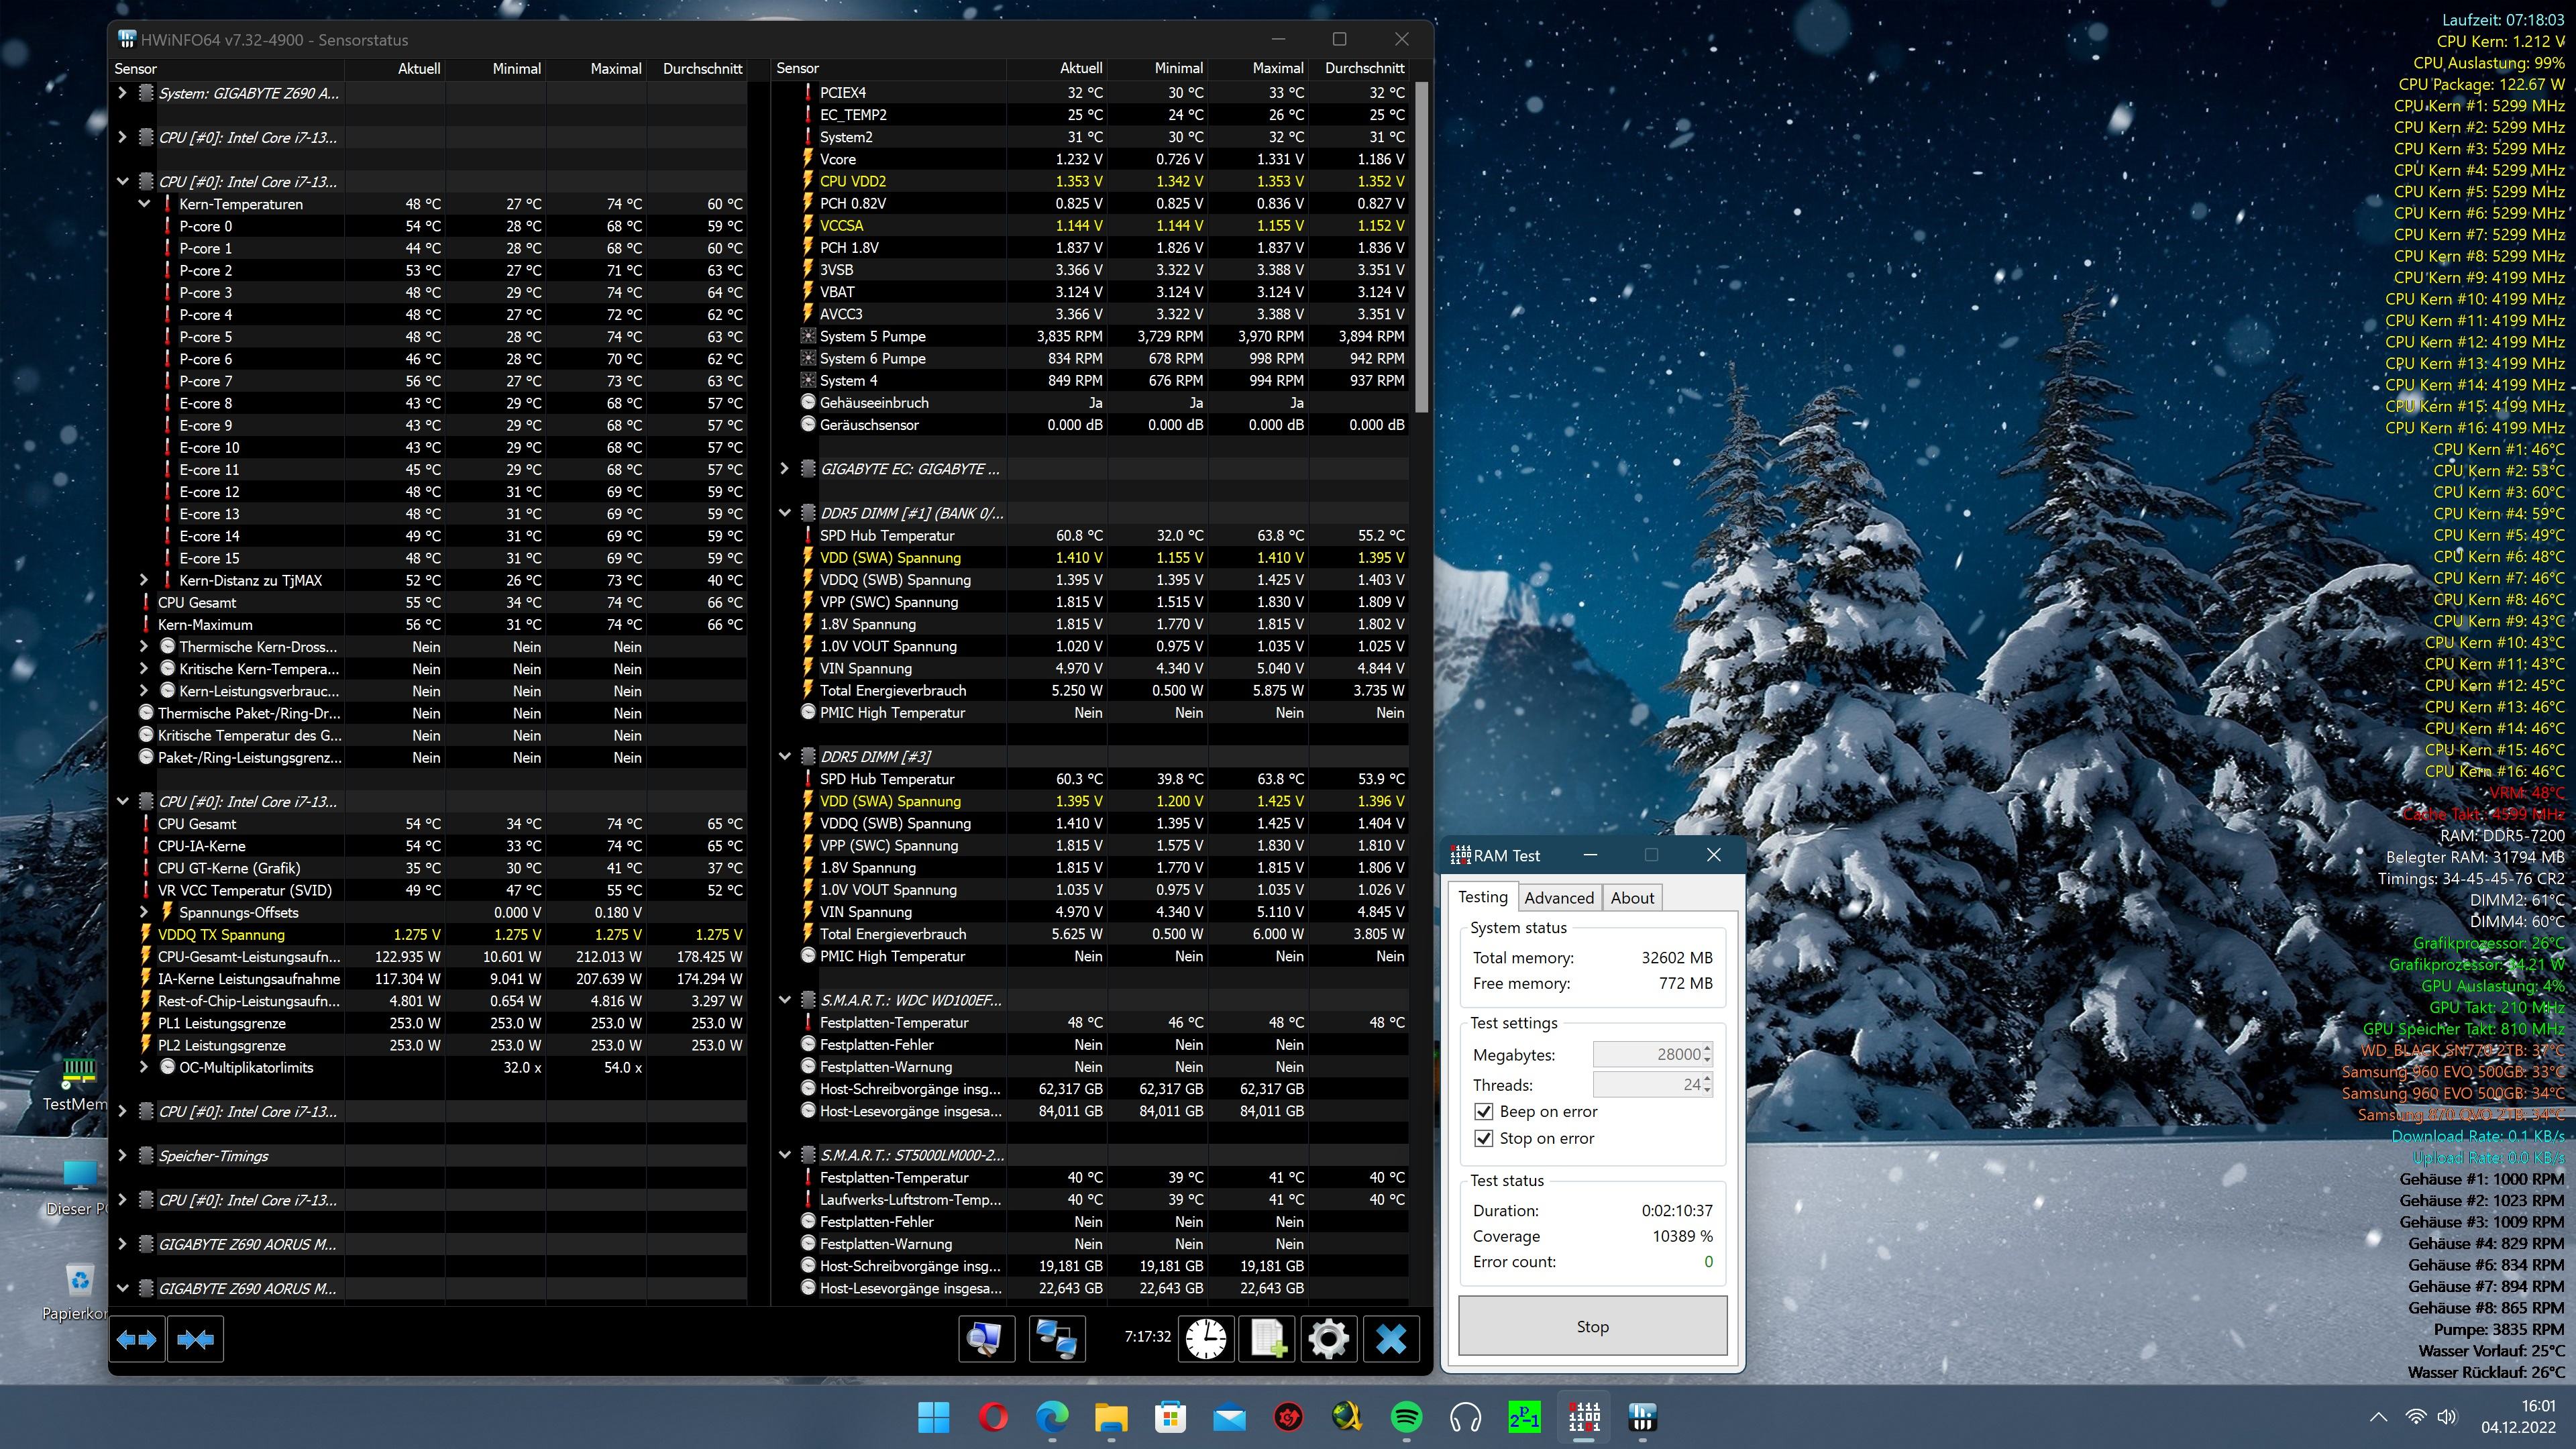The width and height of the screenshot is (2576, 1449).
Task: Open the sensor summary monitor-magnifier icon
Action: click(986, 1339)
